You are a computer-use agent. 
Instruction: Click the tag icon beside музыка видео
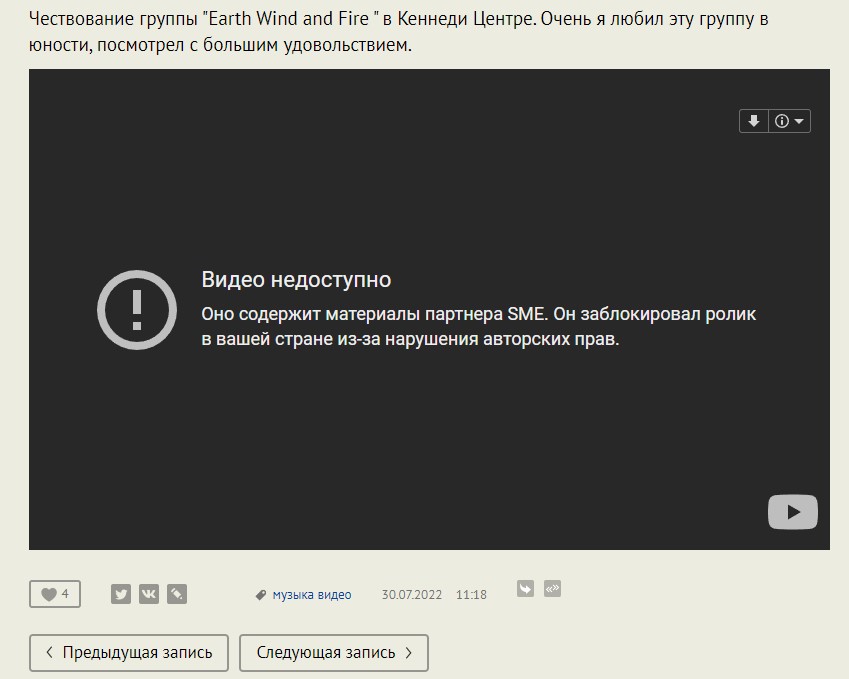[261, 595]
